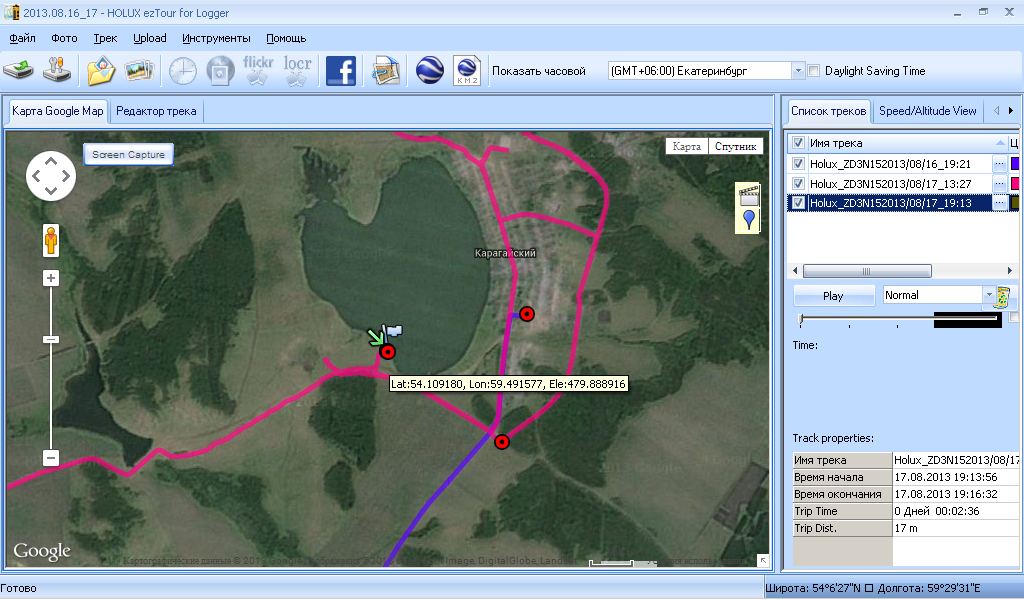The image size is (1024, 600).
Task: Open options for track 08/17_19:13
Action: [x=999, y=203]
